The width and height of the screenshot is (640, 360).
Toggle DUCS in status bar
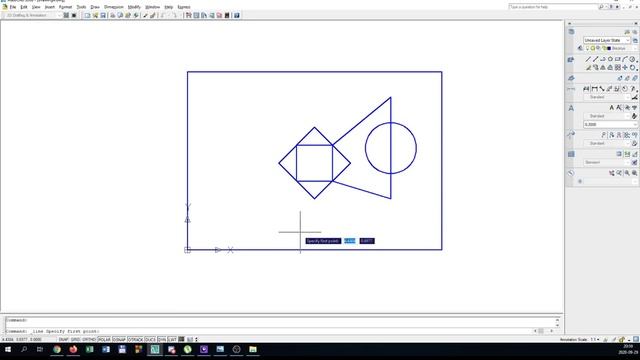pyautogui.click(x=150, y=340)
